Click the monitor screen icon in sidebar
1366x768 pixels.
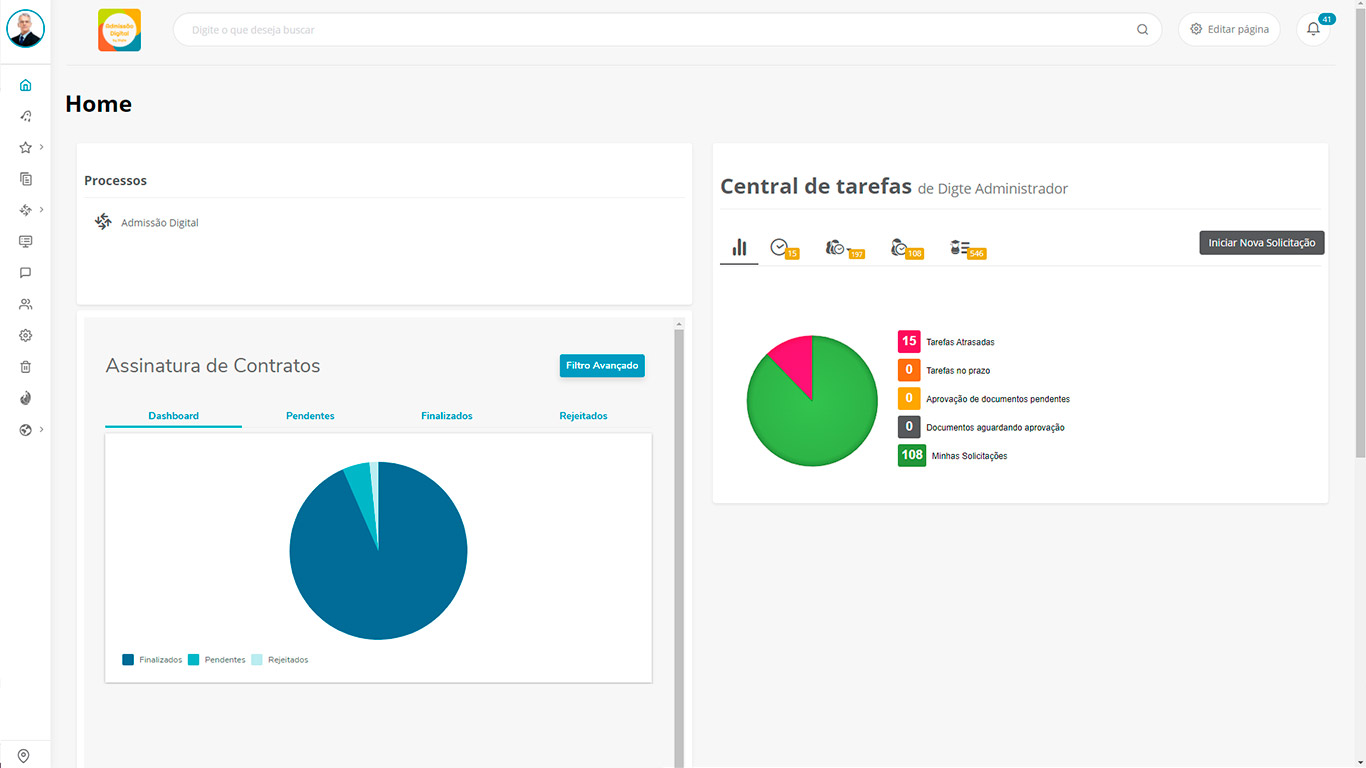26,242
